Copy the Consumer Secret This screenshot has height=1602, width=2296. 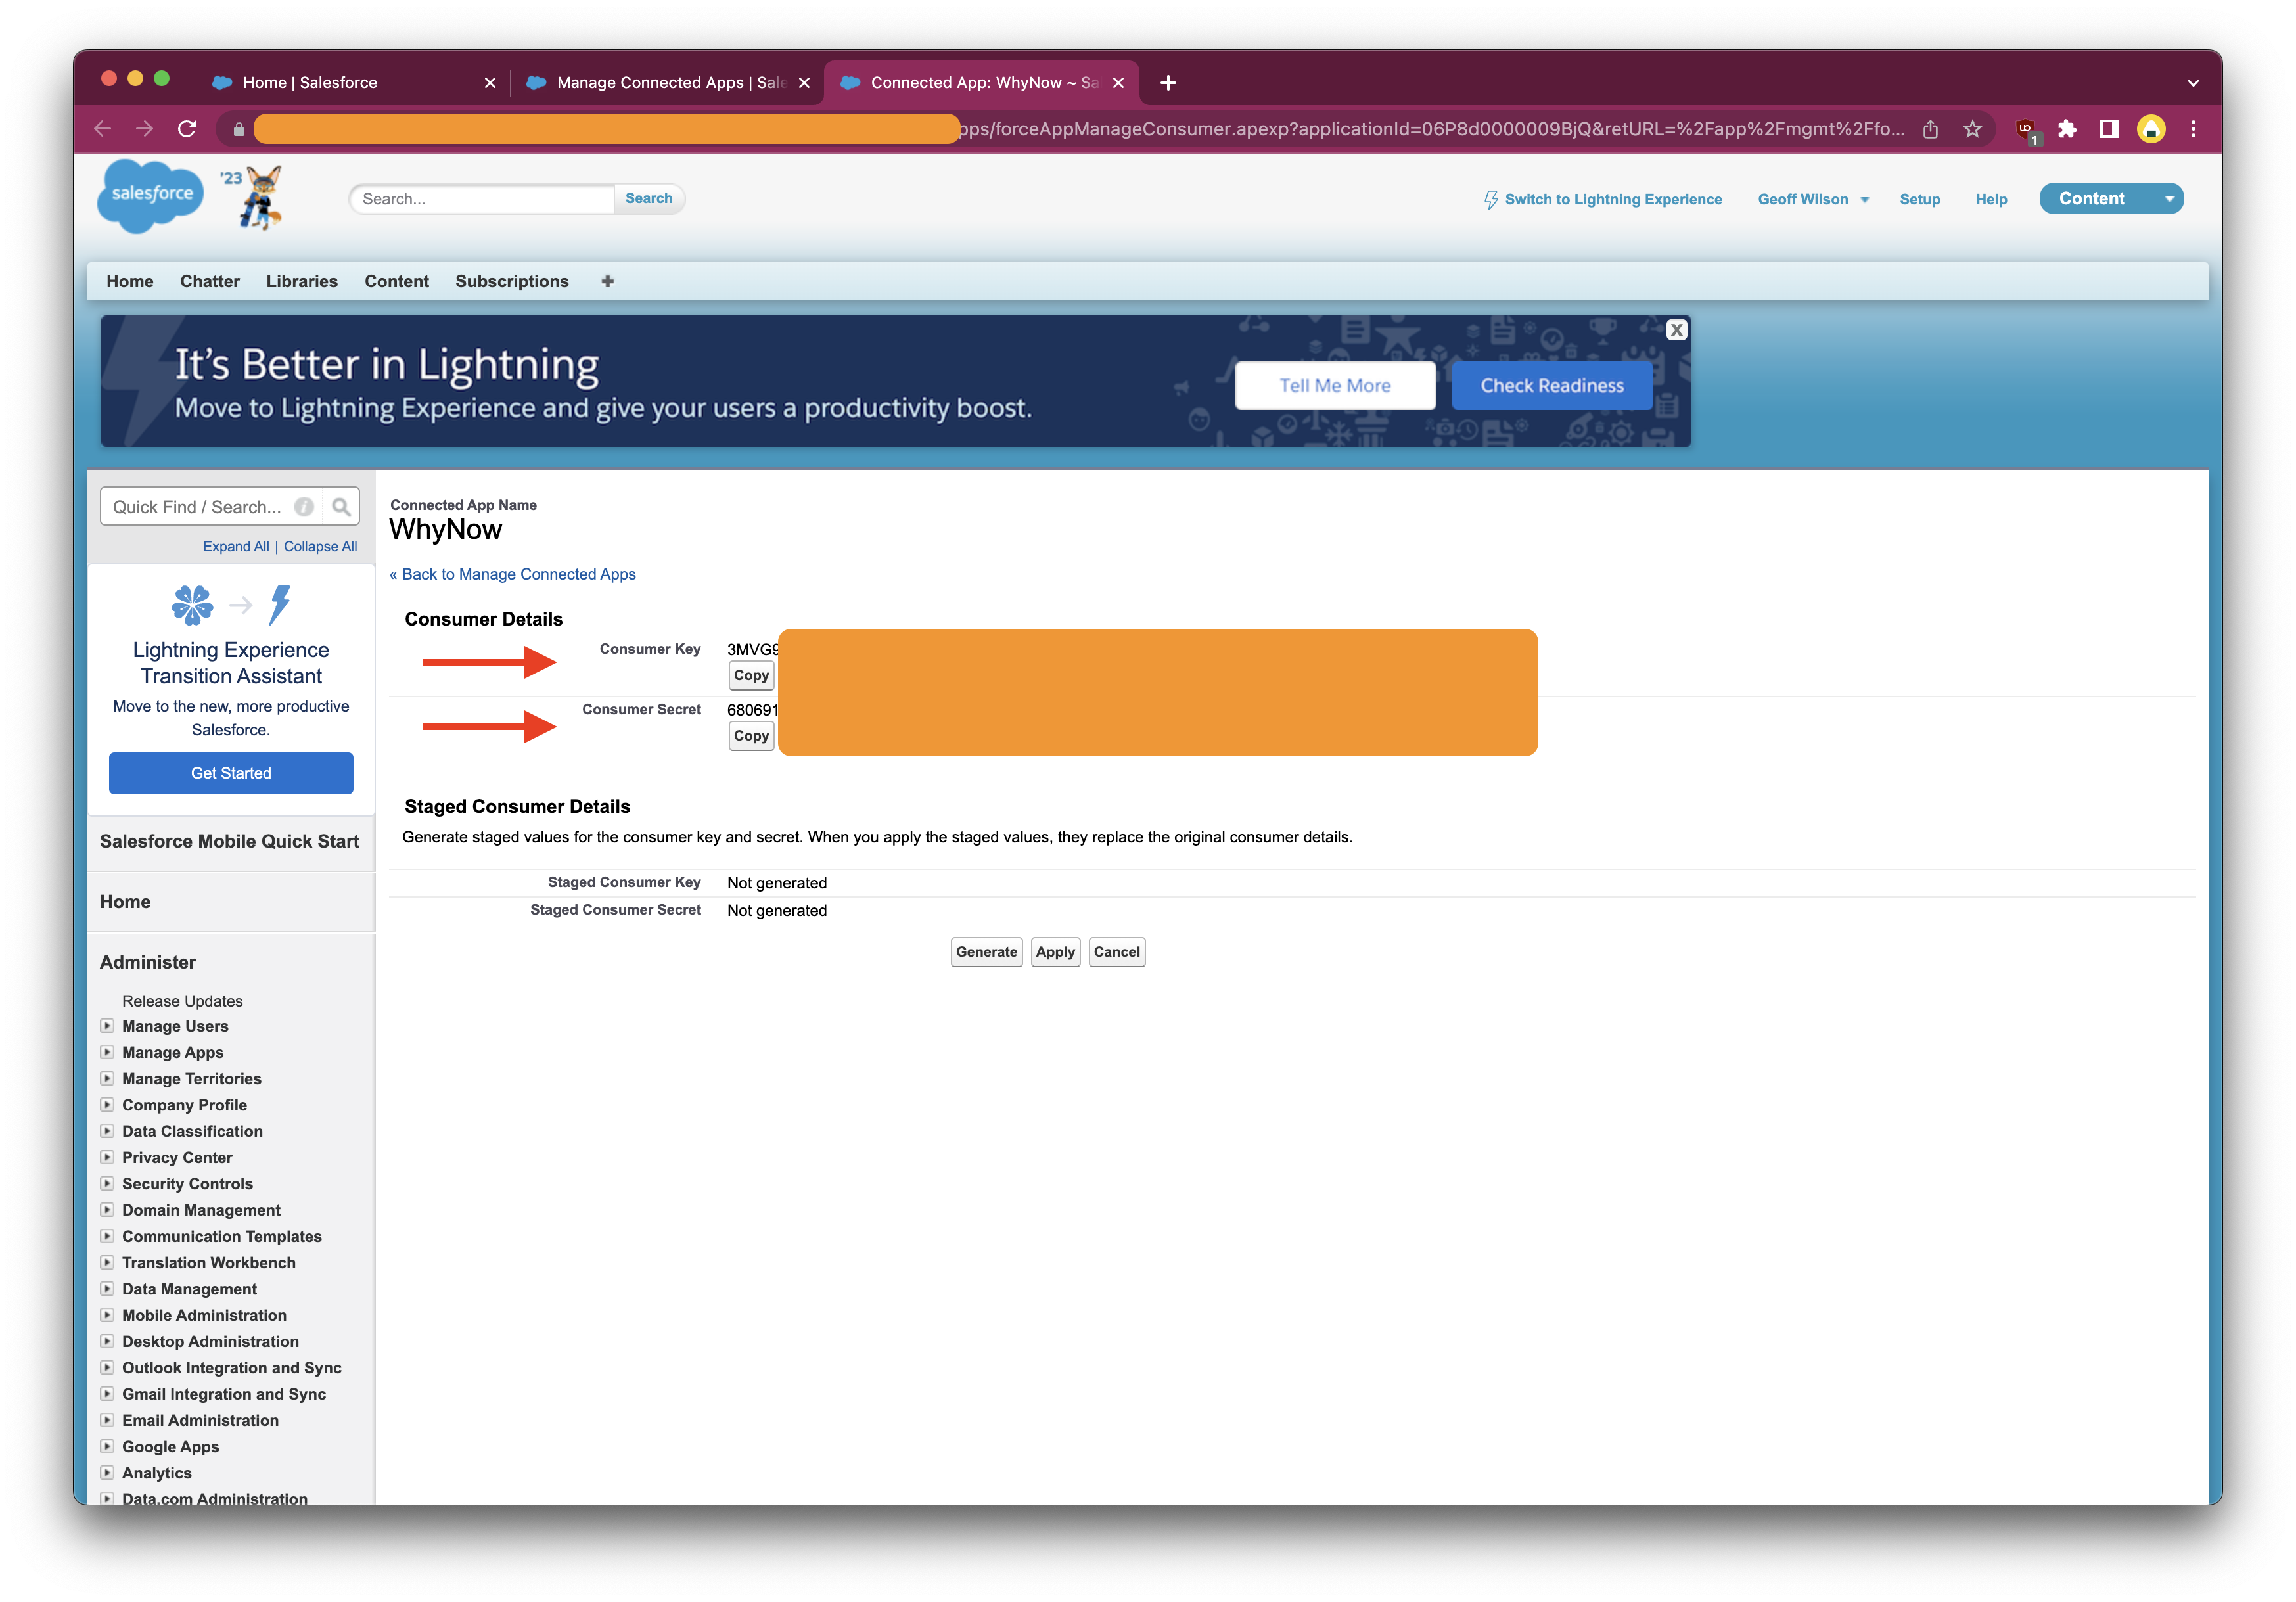pos(751,736)
